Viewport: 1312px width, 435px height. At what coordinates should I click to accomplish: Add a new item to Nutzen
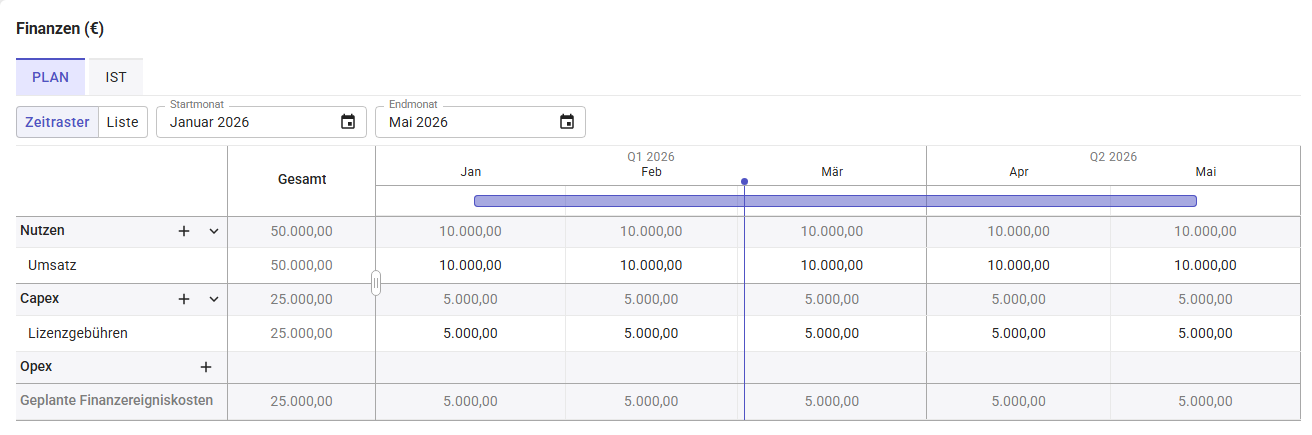184,231
